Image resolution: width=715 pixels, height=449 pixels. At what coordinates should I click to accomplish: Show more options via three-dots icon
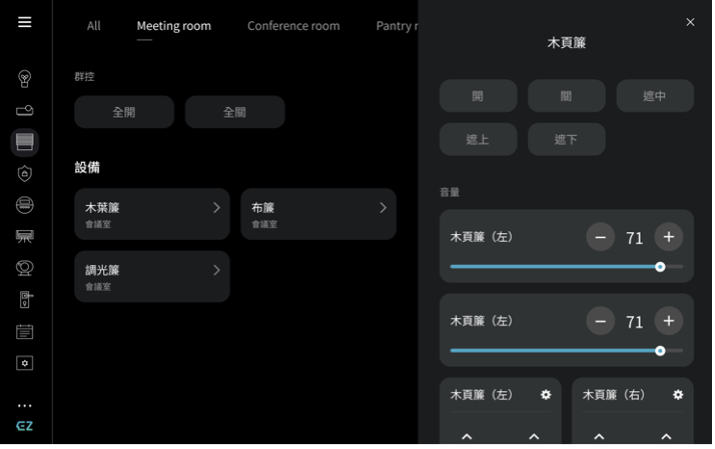(25, 406)
